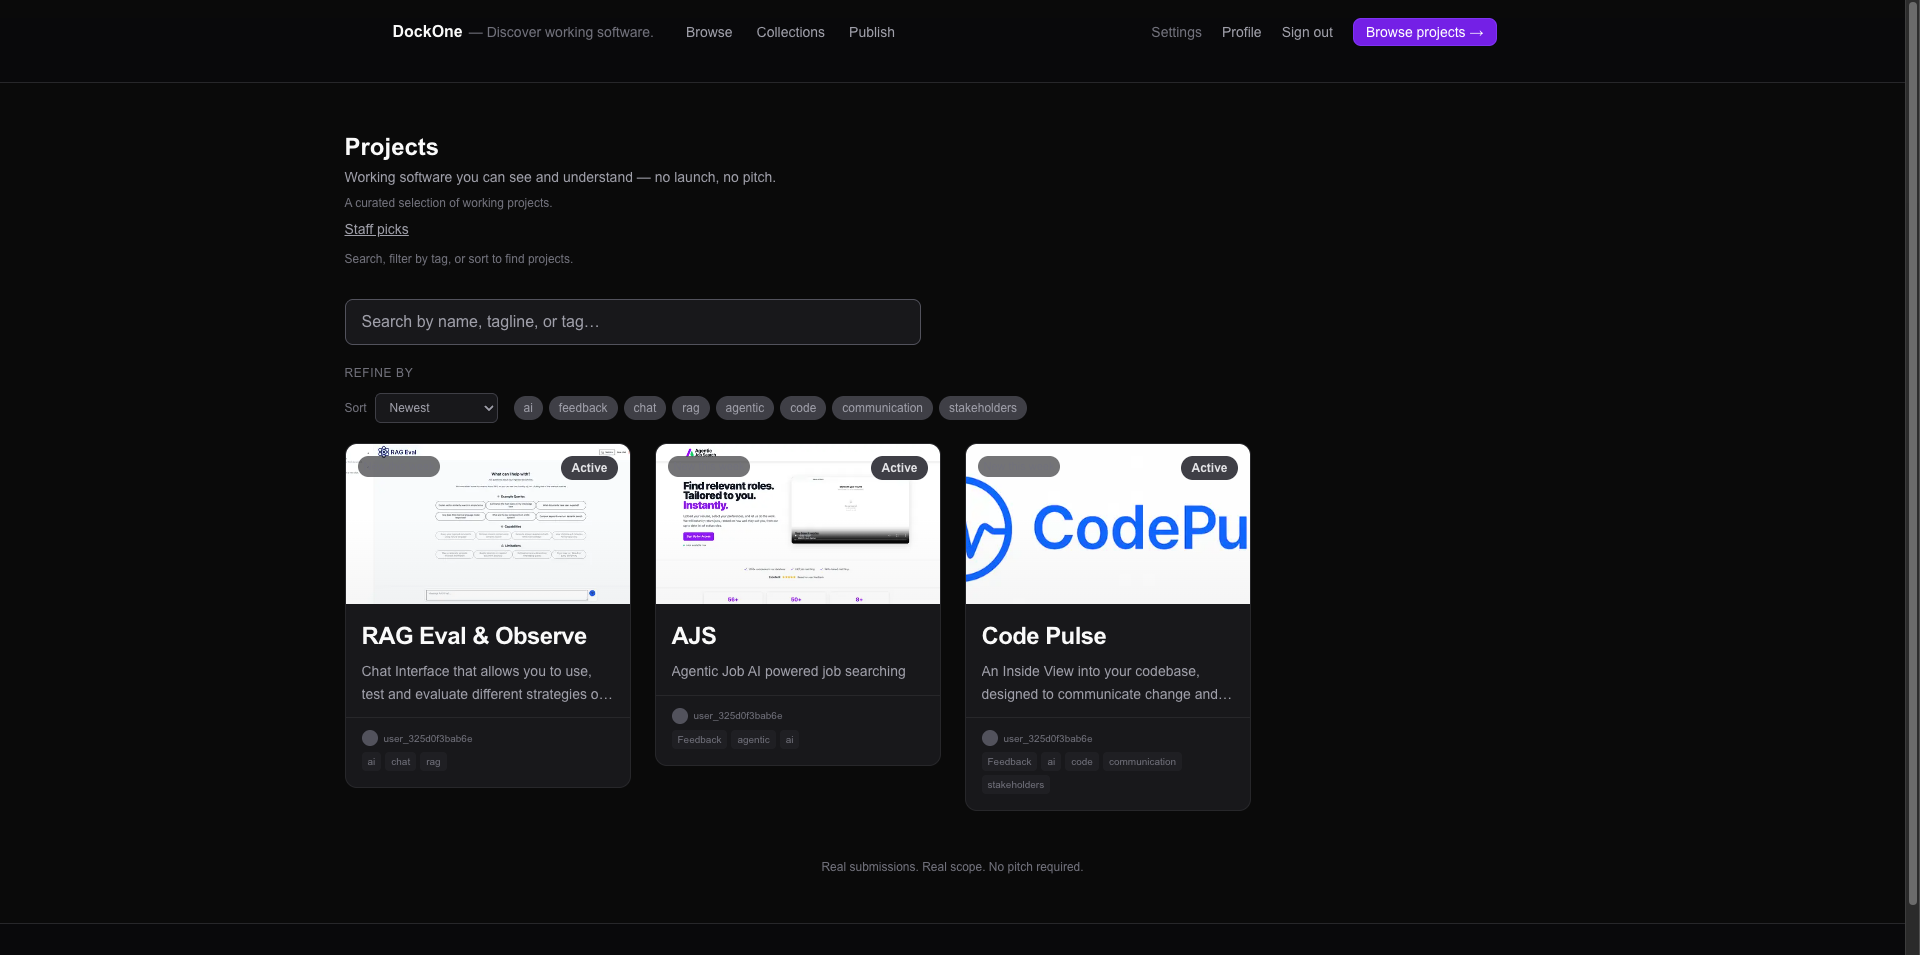
Task: Sign out of DockOne
Action: 1307,32
